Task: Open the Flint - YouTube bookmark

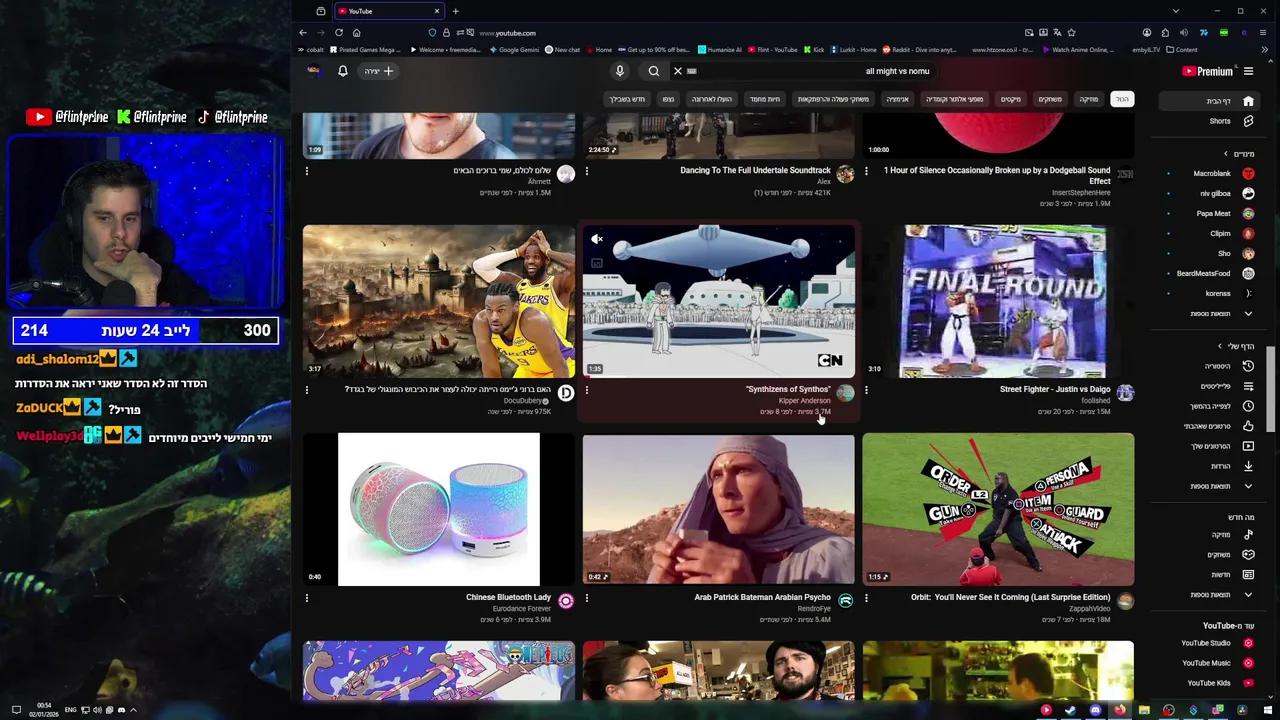Action: pyautogui.click(x=772, y=50)
